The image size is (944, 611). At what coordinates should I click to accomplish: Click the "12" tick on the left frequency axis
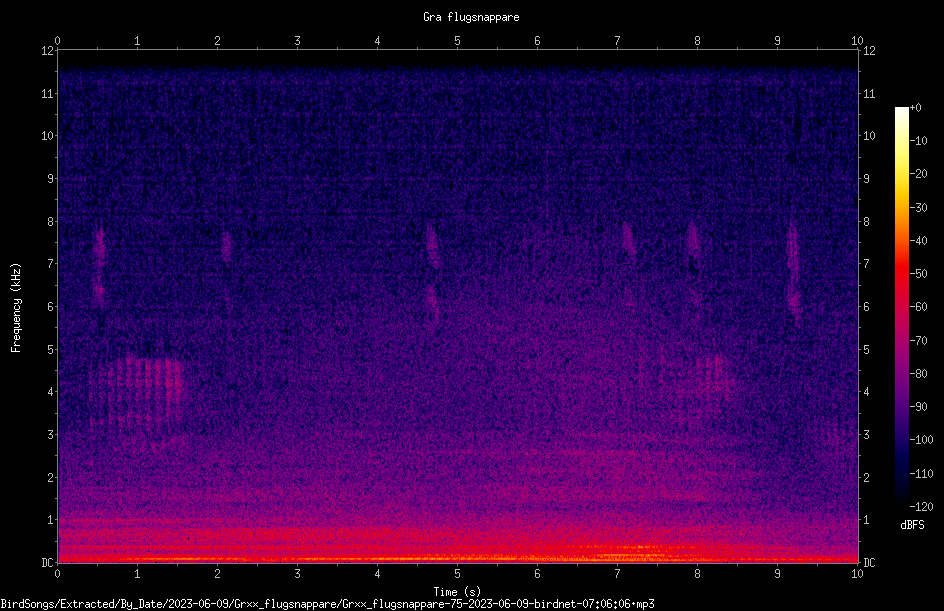[x=48, y=51]
